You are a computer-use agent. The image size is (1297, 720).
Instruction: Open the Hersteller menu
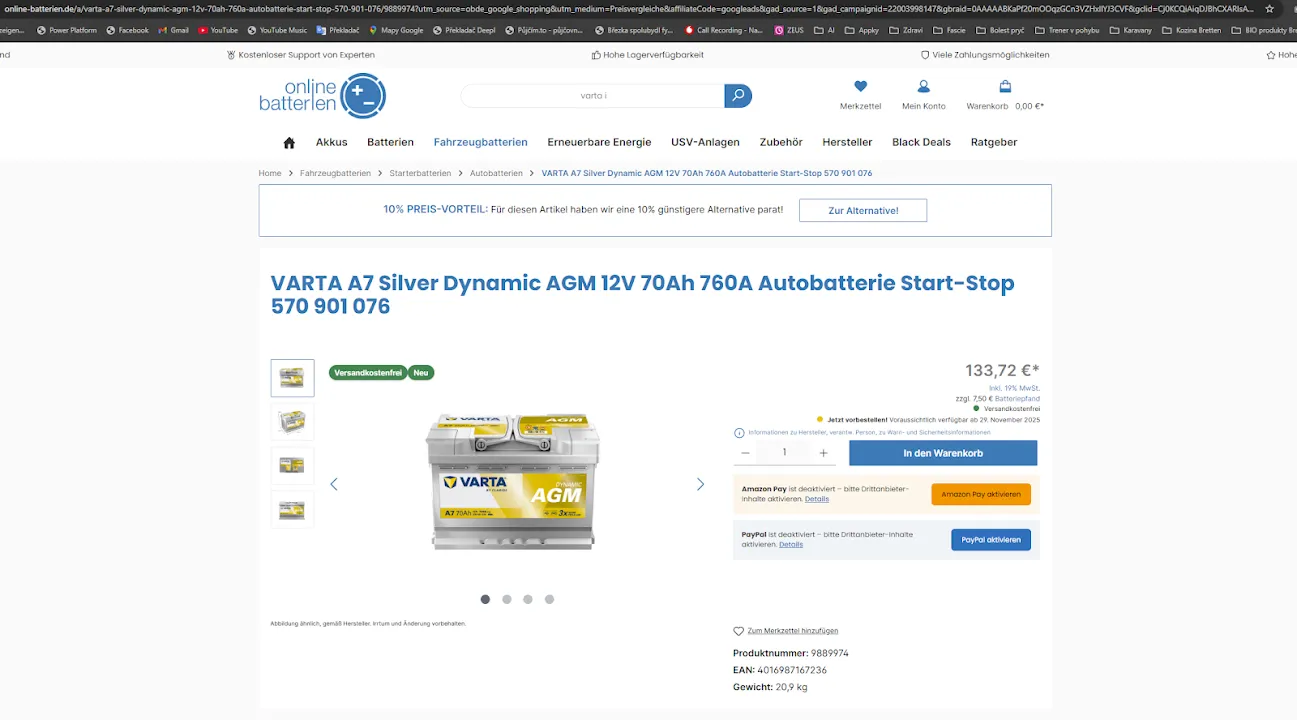coord(847,142)
